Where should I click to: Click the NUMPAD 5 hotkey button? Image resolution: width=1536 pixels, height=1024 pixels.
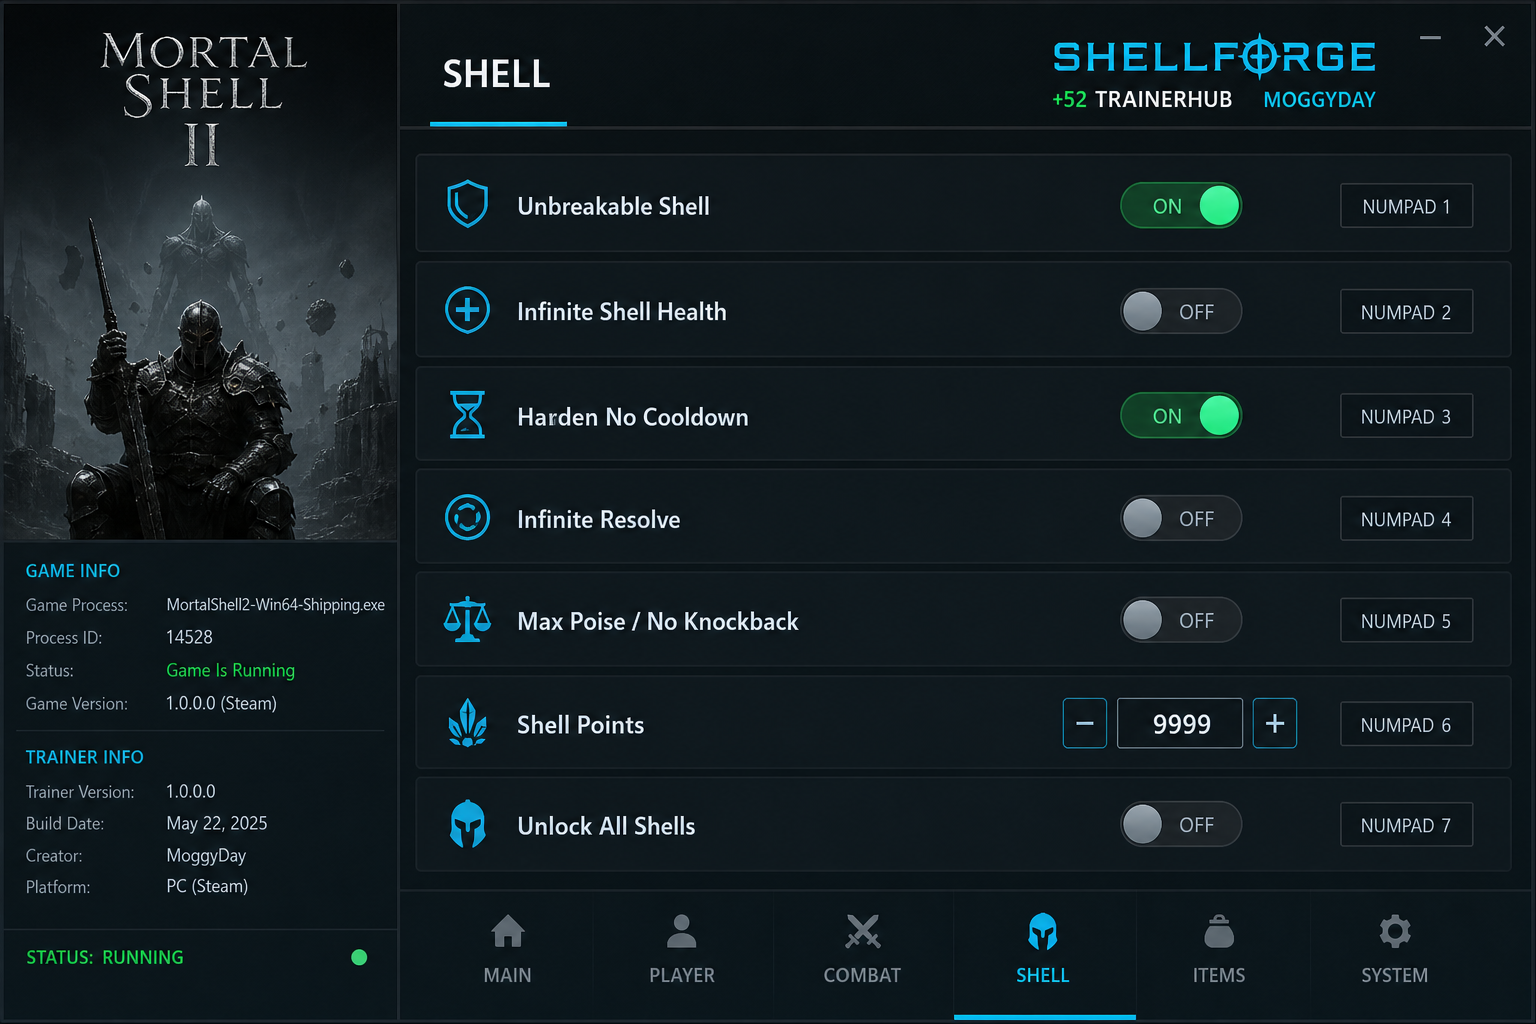pyautogui.click(x=1406, y=621)
